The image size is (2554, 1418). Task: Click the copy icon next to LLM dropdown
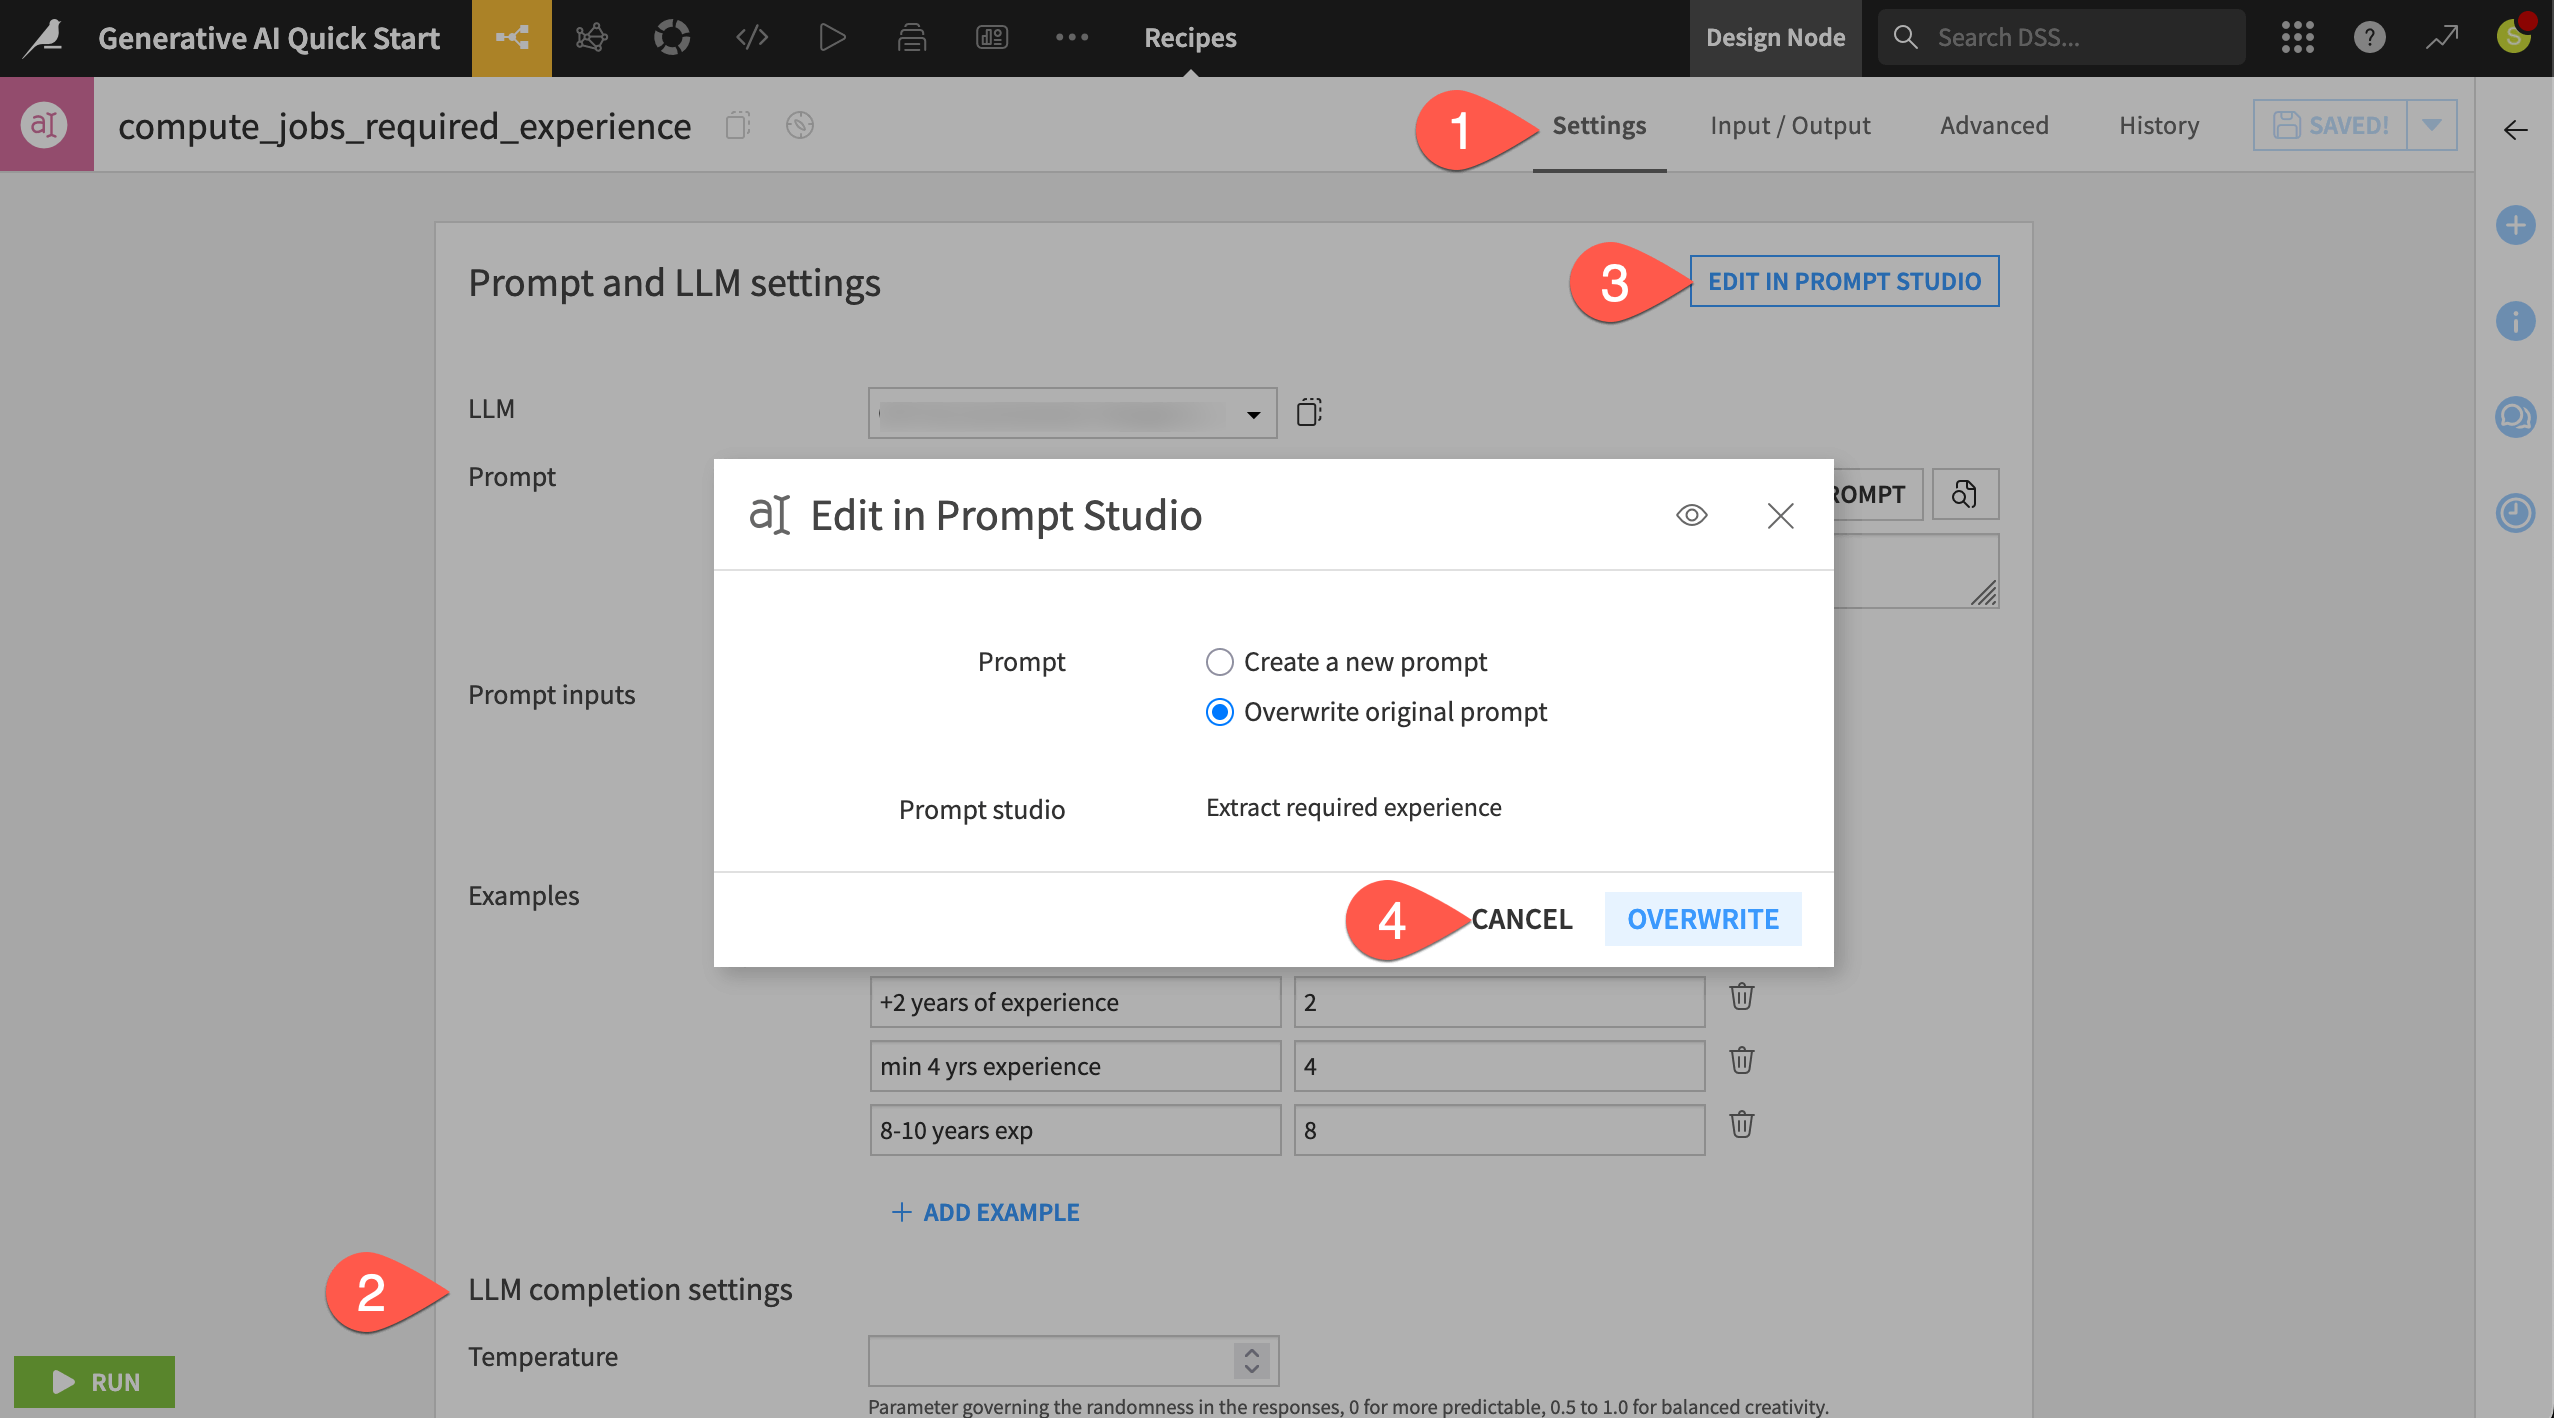pos(1309,412)
